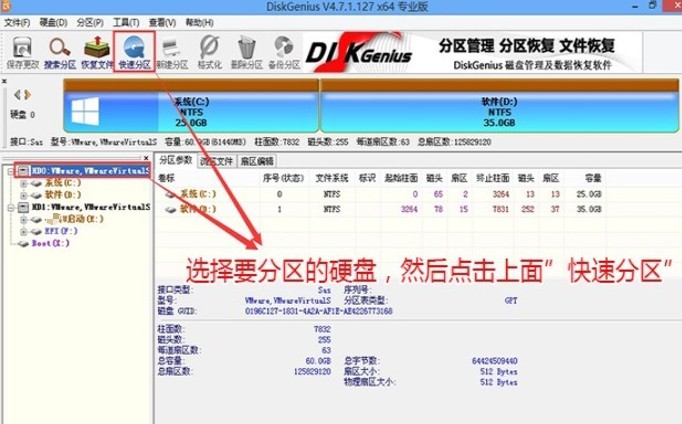Viewport: 682px width, 424px height.
Task: Click the 序号(状态) column header
Action: (283, 178)
